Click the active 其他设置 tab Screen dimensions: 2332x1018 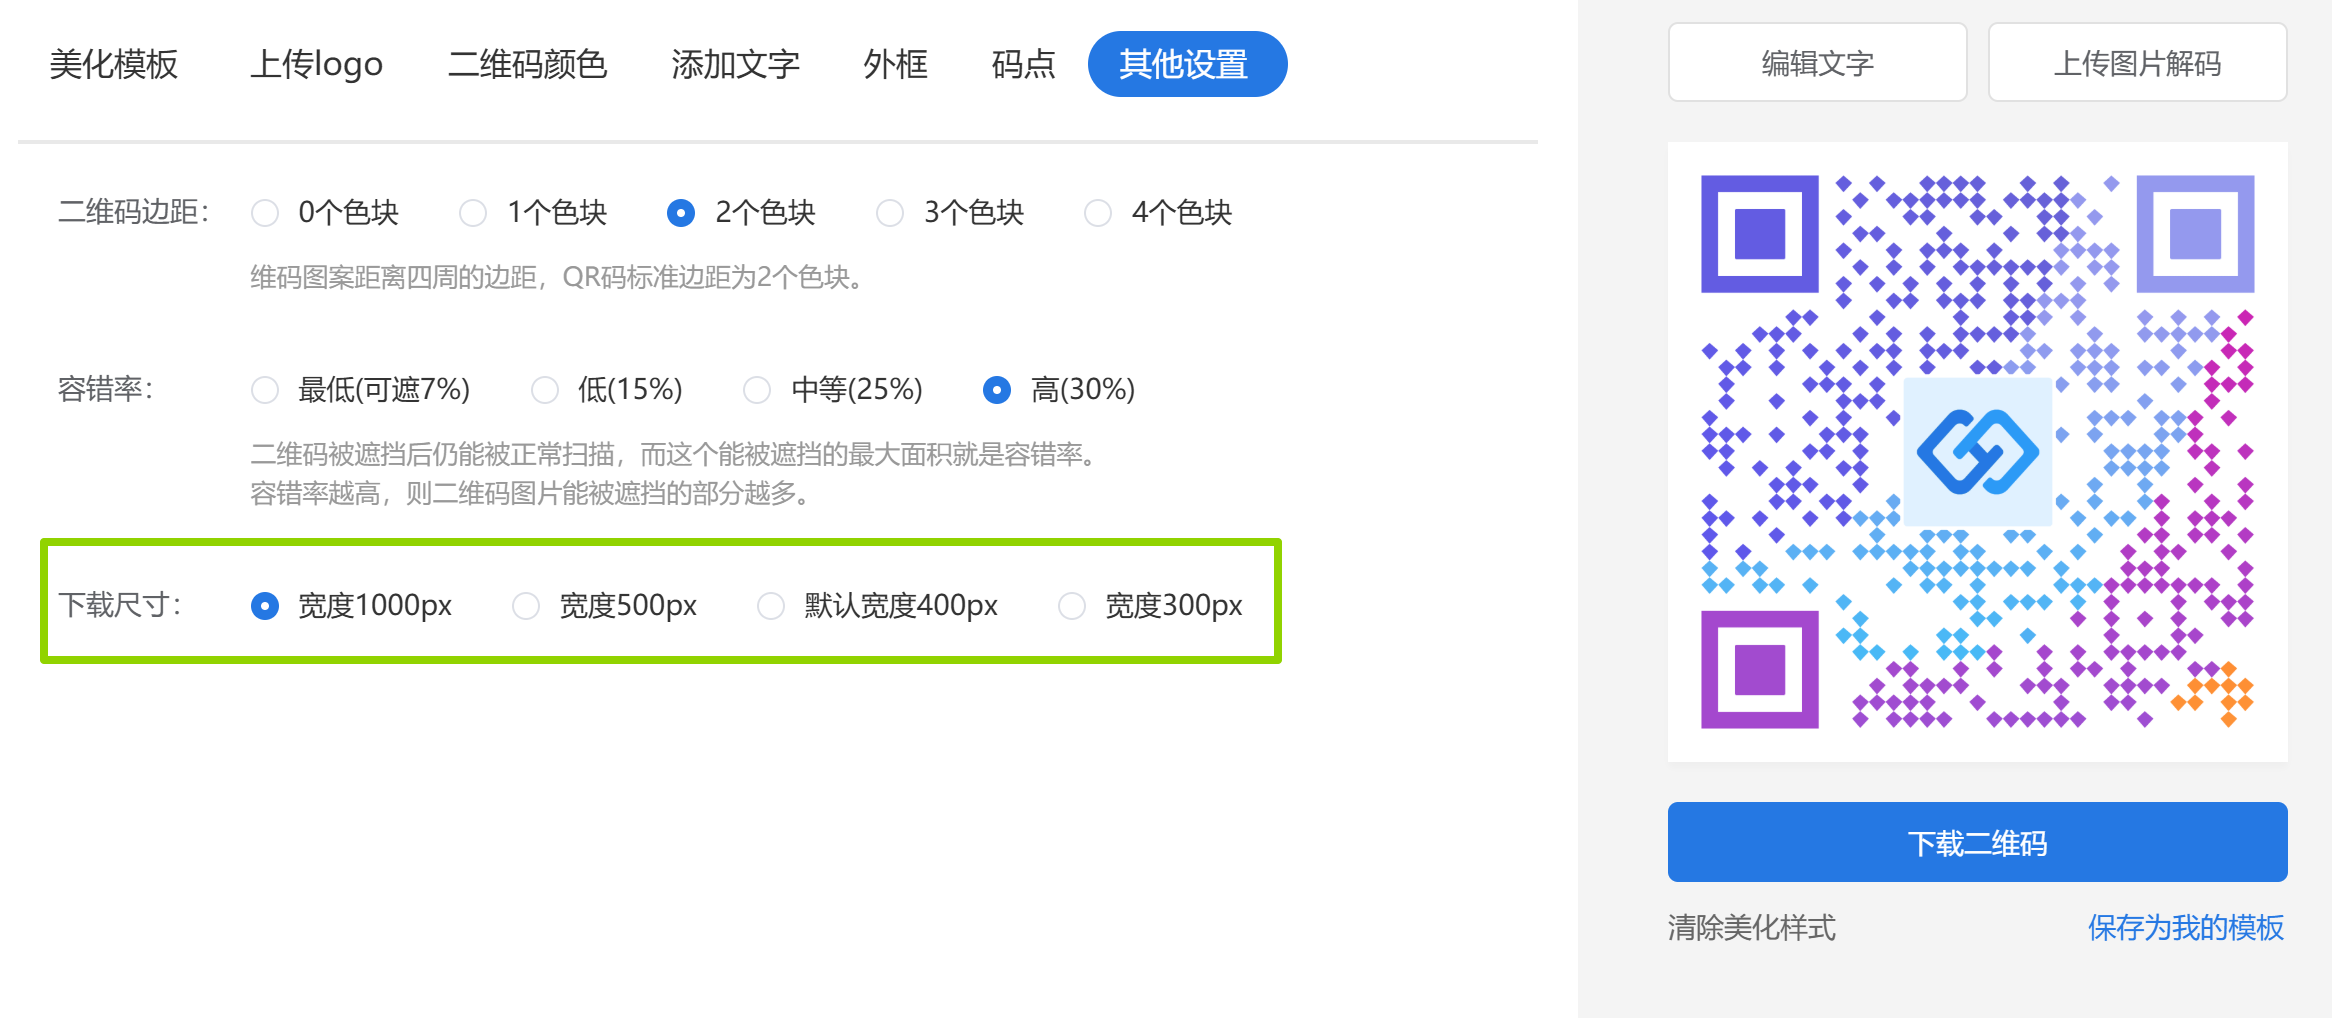tap(1187, 65)
